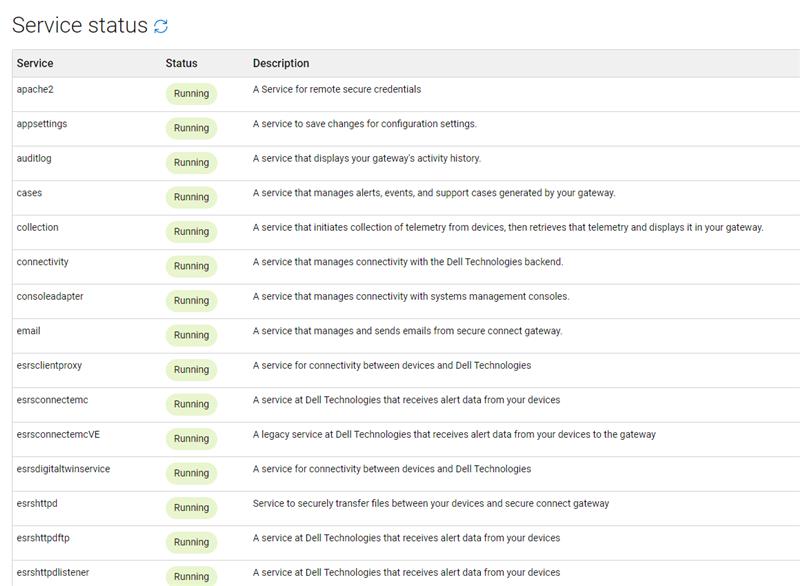
Task: Select the esrsconnectemc service row
Action: click(52, 400)
